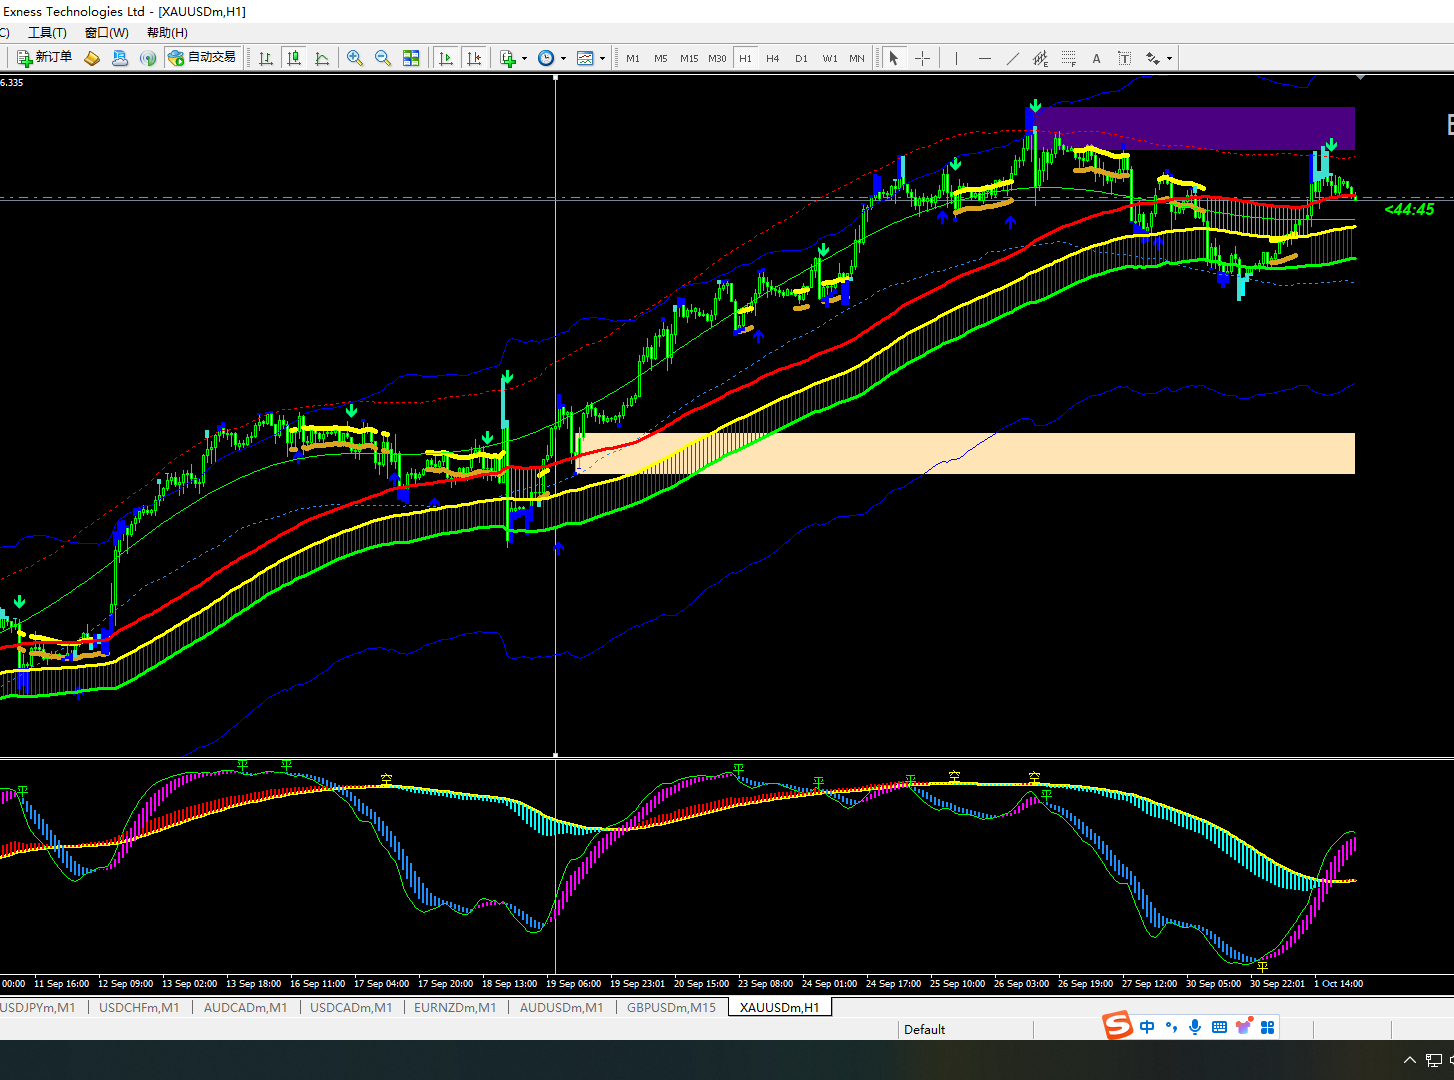Image resolution: width=1454 pixels, height=1080 pixels.
Task: Zoom in on the chart
Action: (355, 58)
